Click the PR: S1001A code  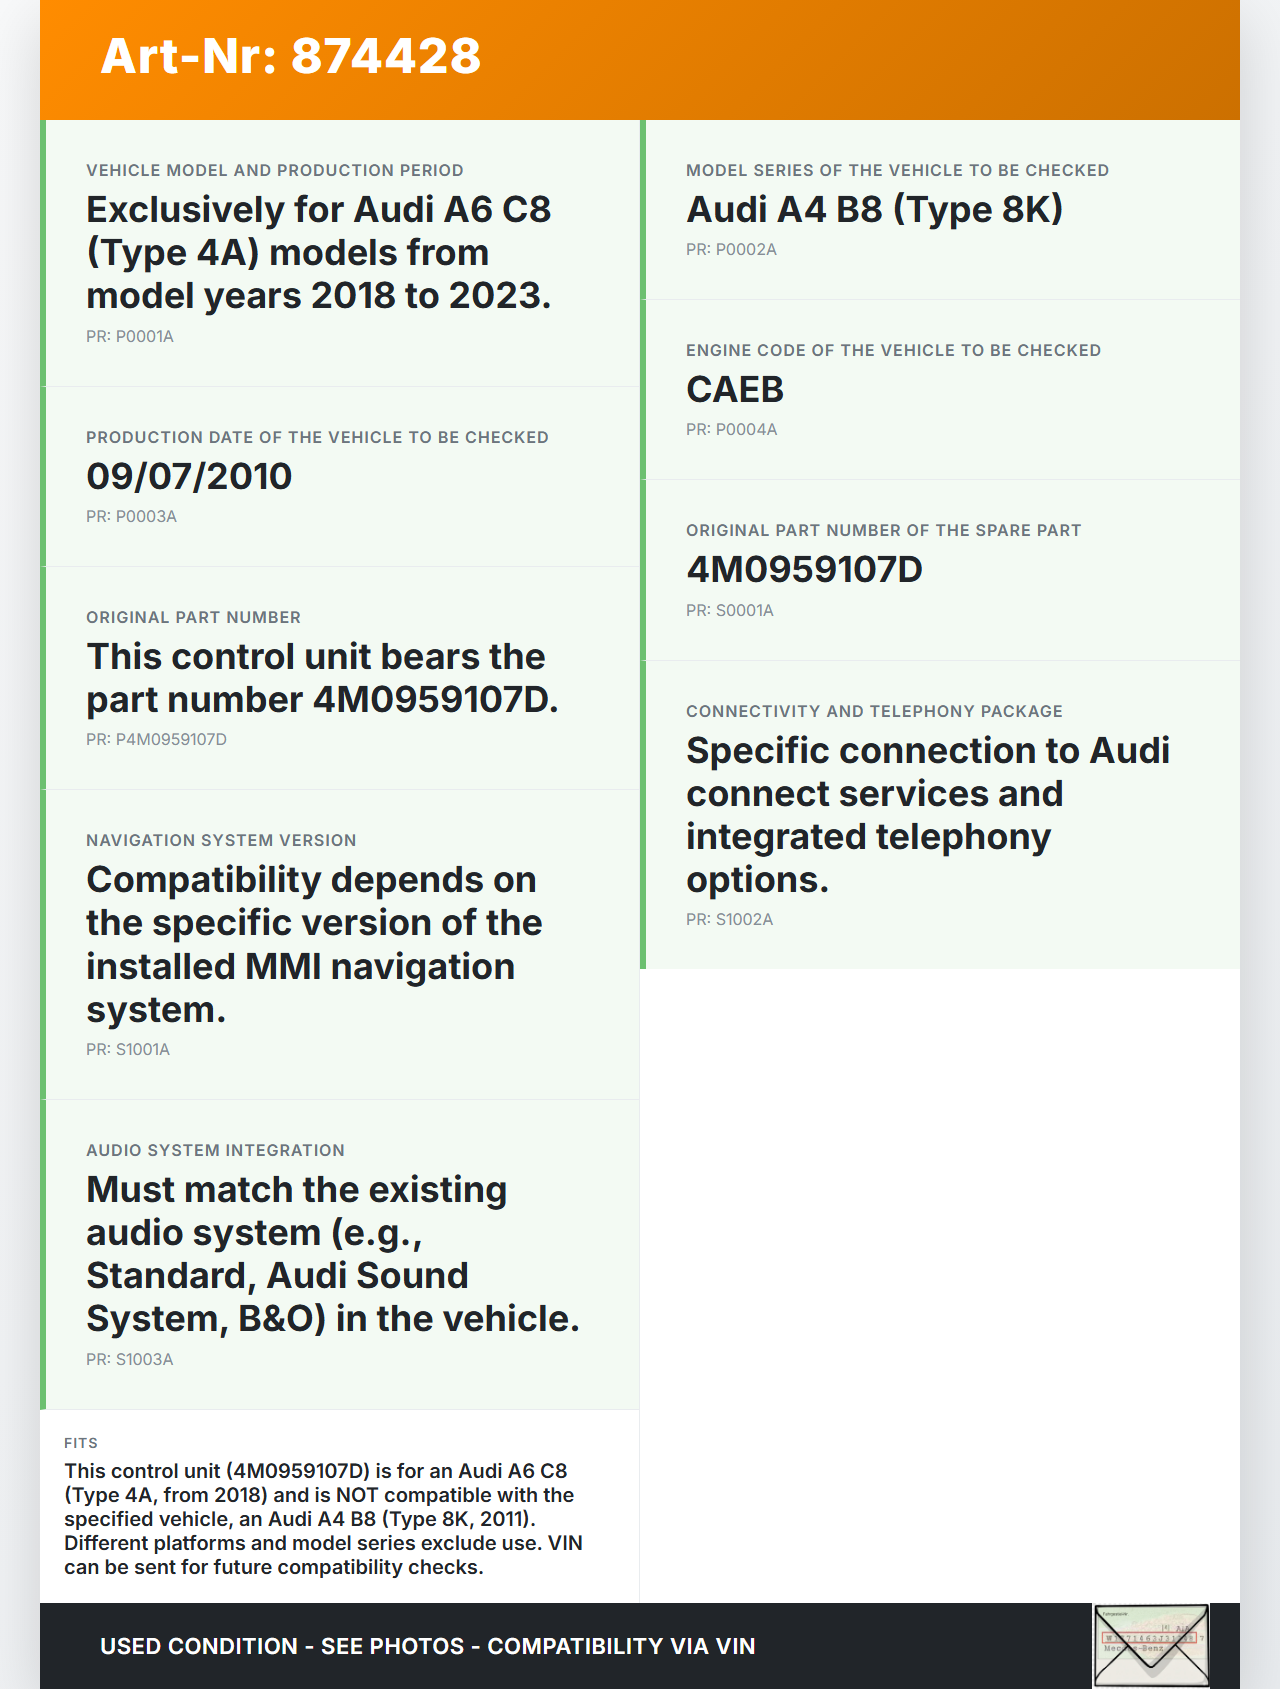pyautogui.click(x=128, y=1049)
